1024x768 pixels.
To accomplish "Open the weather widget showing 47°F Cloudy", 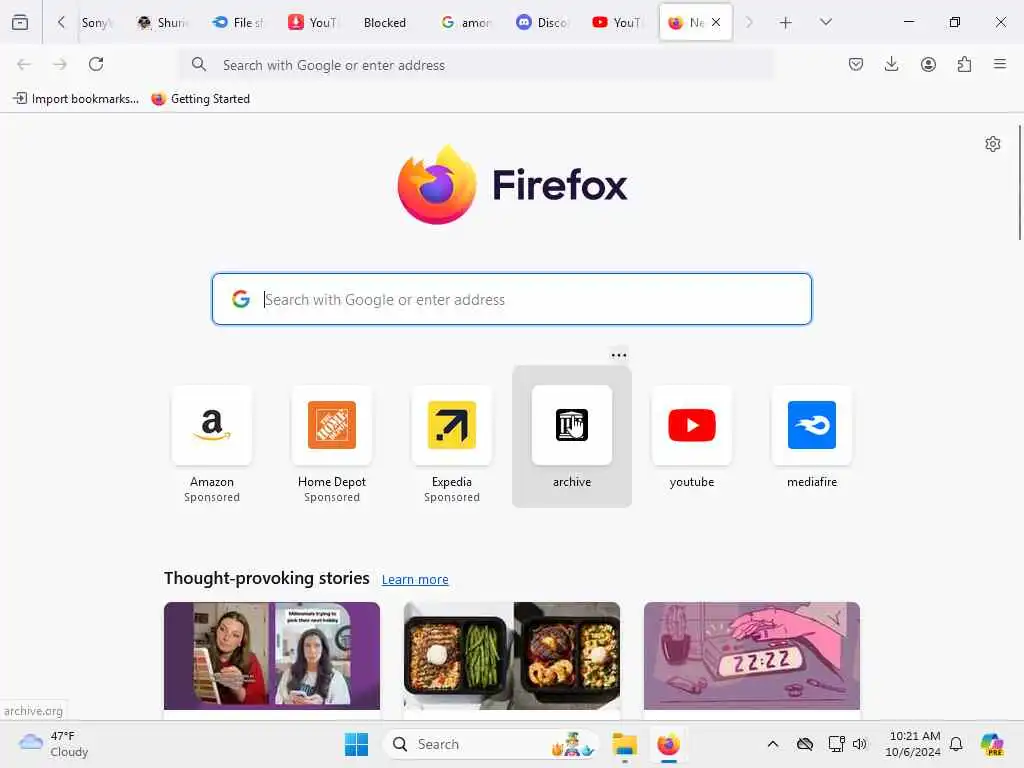I will point(54,744).
